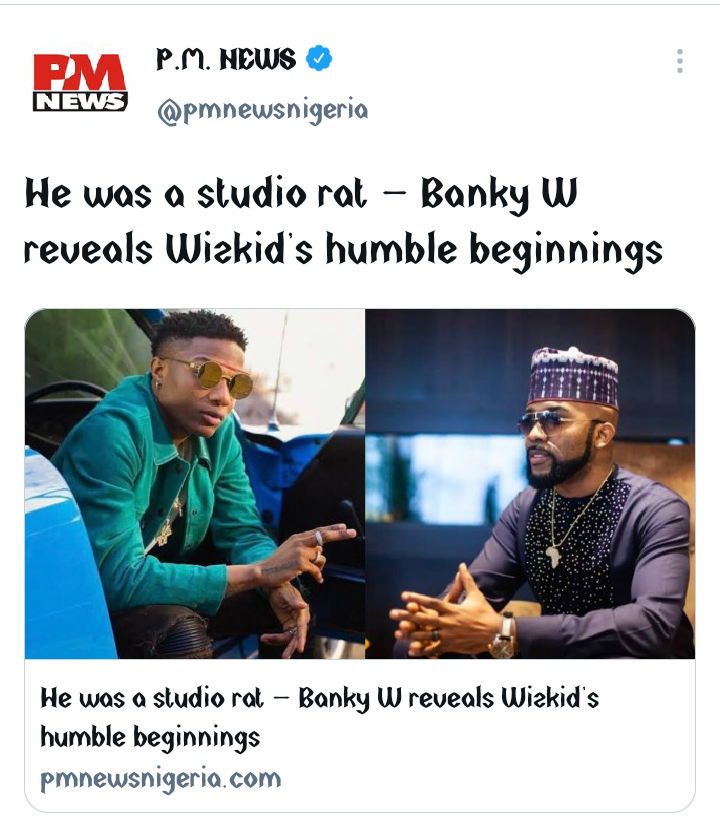Click "Banky W" in the tweet headline

pos(499,194)
